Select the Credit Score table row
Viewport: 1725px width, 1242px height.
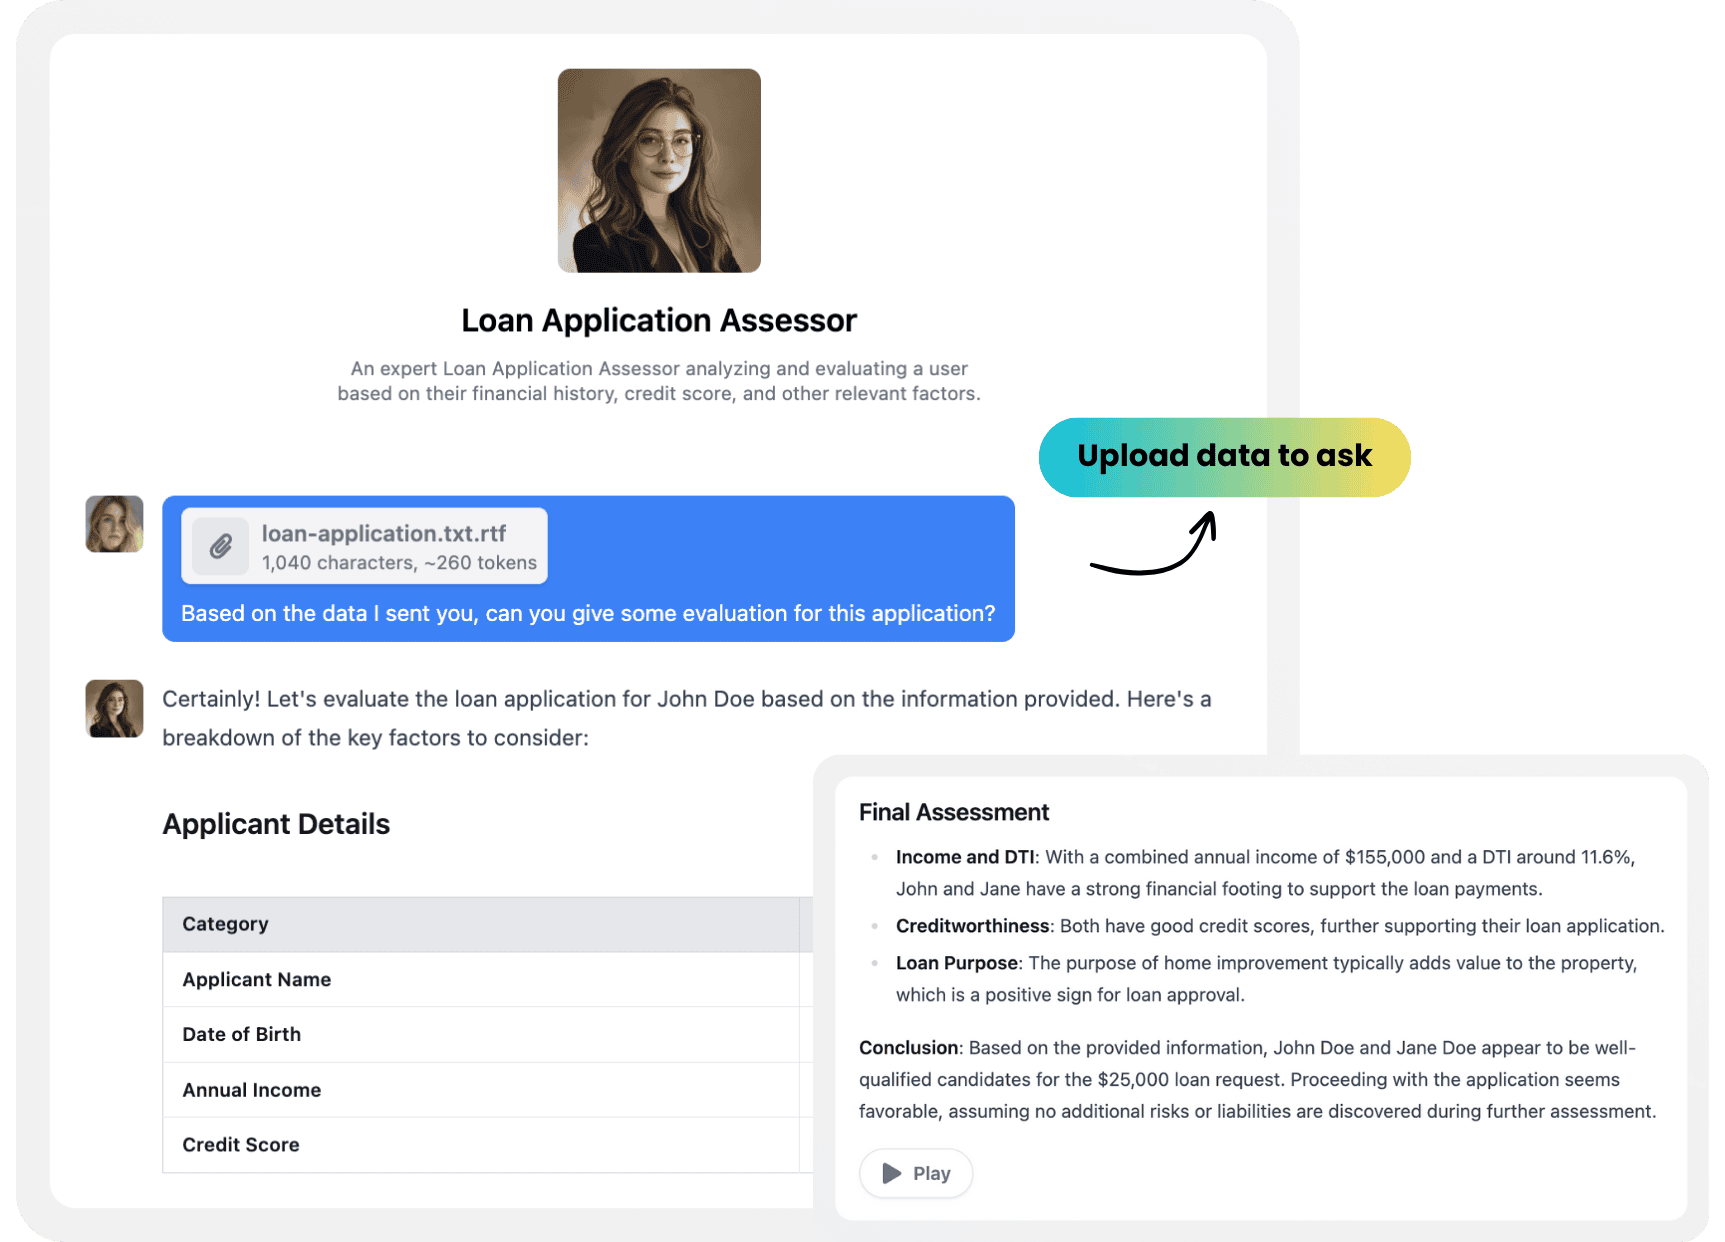[x=487, y=1145]
